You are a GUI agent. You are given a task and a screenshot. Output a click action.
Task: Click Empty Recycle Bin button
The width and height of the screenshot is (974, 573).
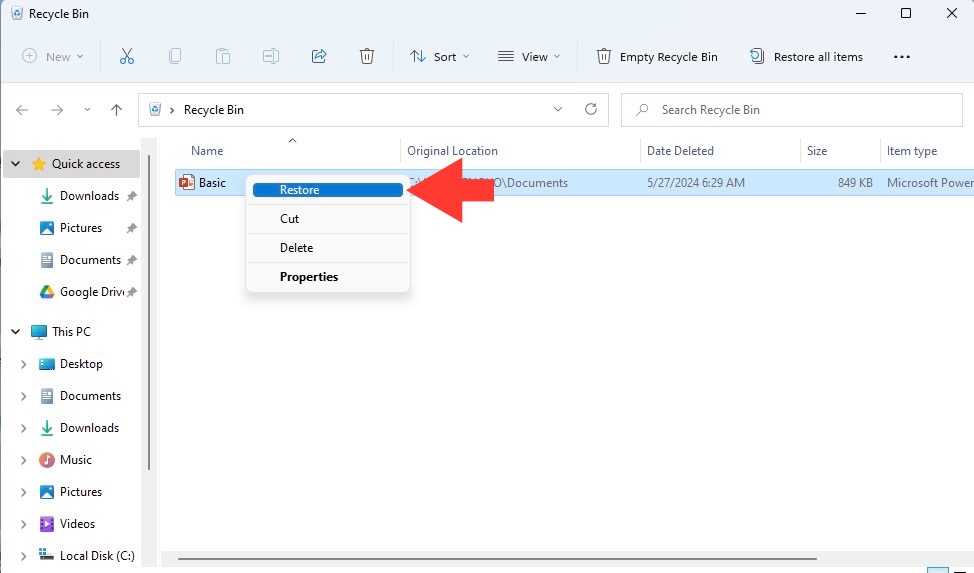(x=657, y=57)
